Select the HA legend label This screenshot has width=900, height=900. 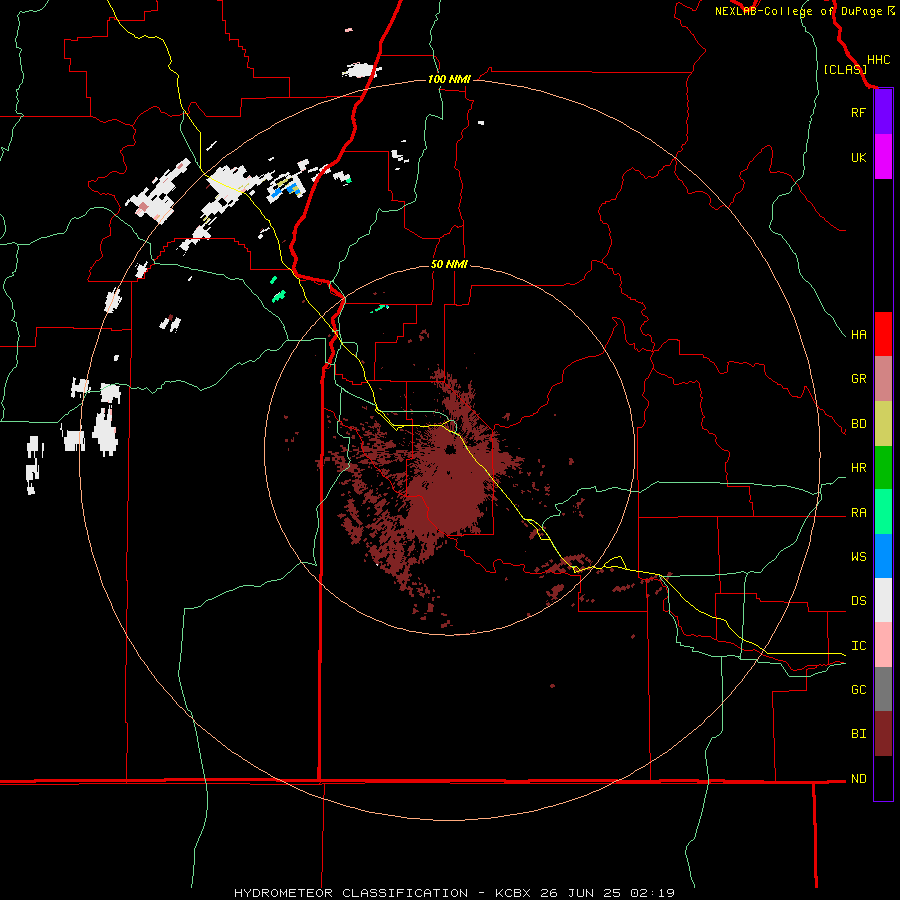858,335
